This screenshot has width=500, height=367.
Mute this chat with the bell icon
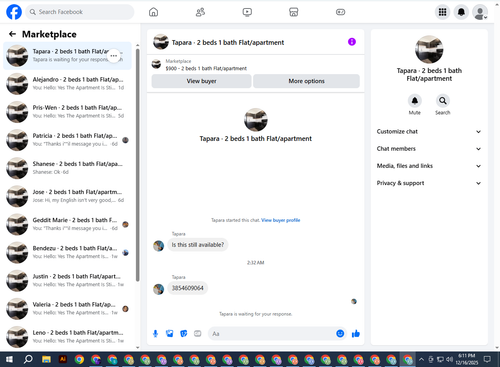point(415,100)
